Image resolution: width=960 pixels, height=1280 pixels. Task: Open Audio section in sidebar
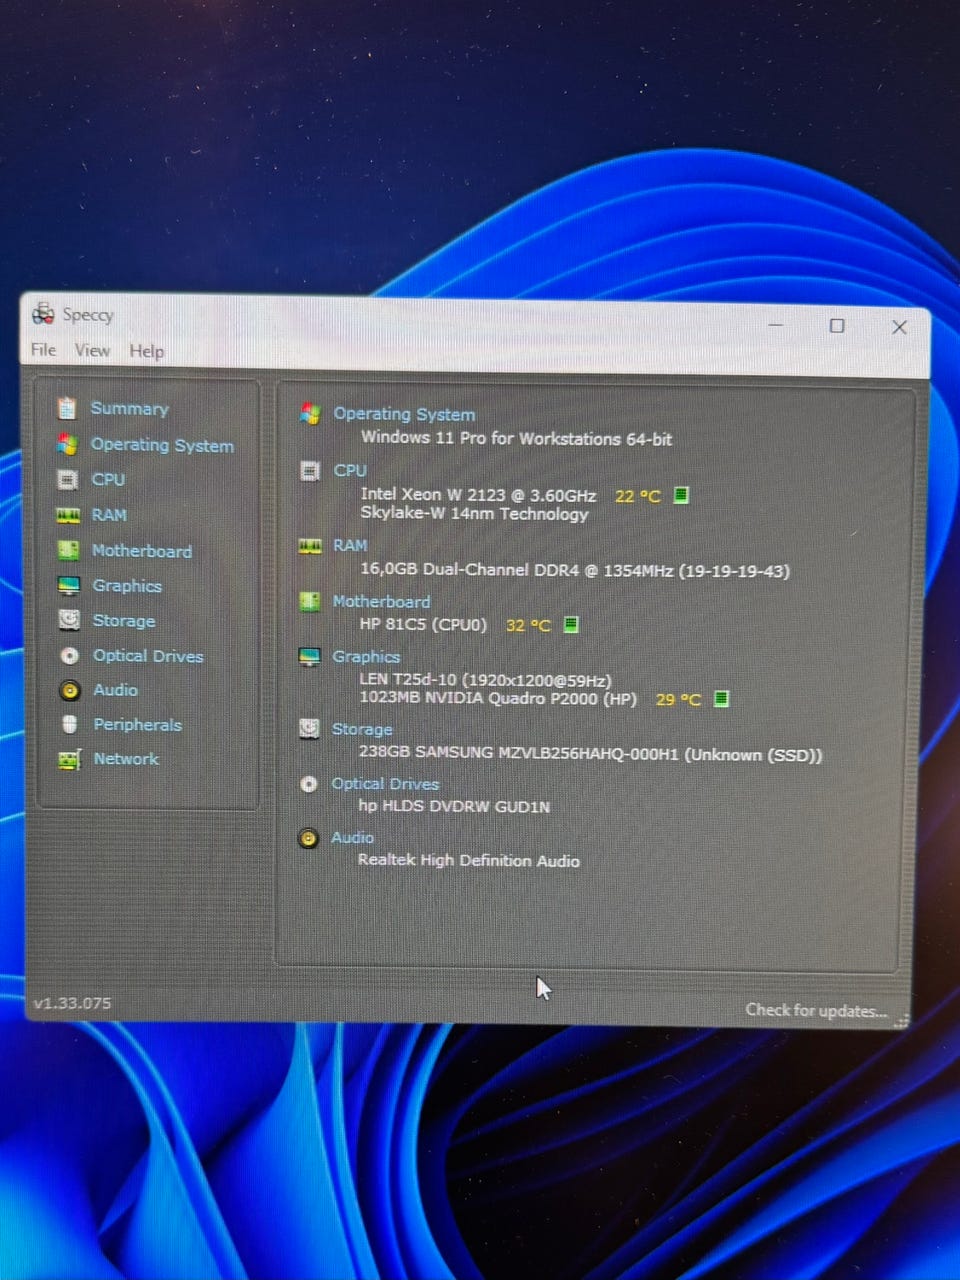tap(115, 690)
